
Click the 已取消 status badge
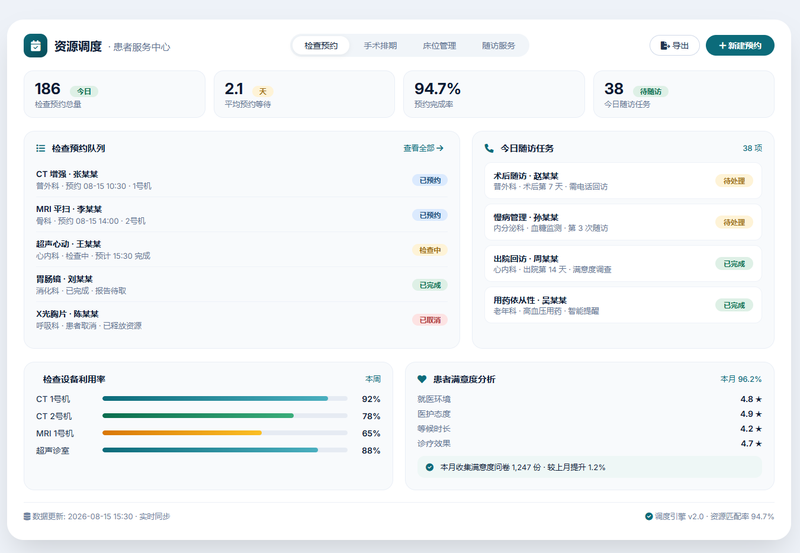click(x=430, y=320)
